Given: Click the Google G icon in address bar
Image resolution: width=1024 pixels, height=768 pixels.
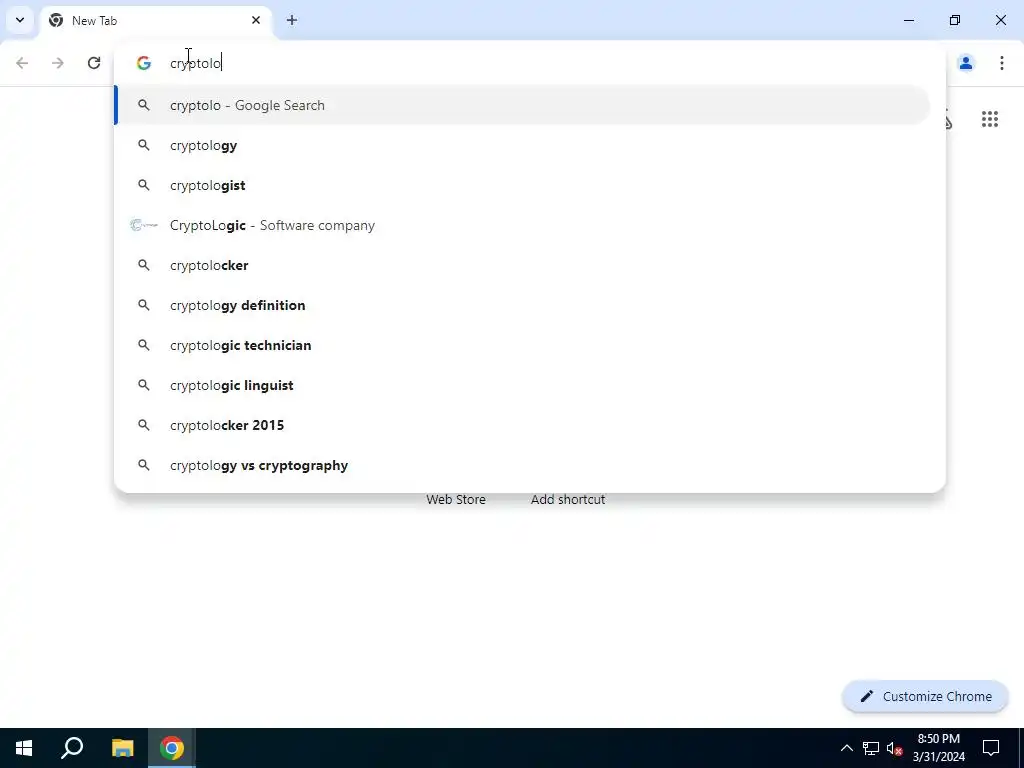Looking at the screenshot, I should pos(144,63).
